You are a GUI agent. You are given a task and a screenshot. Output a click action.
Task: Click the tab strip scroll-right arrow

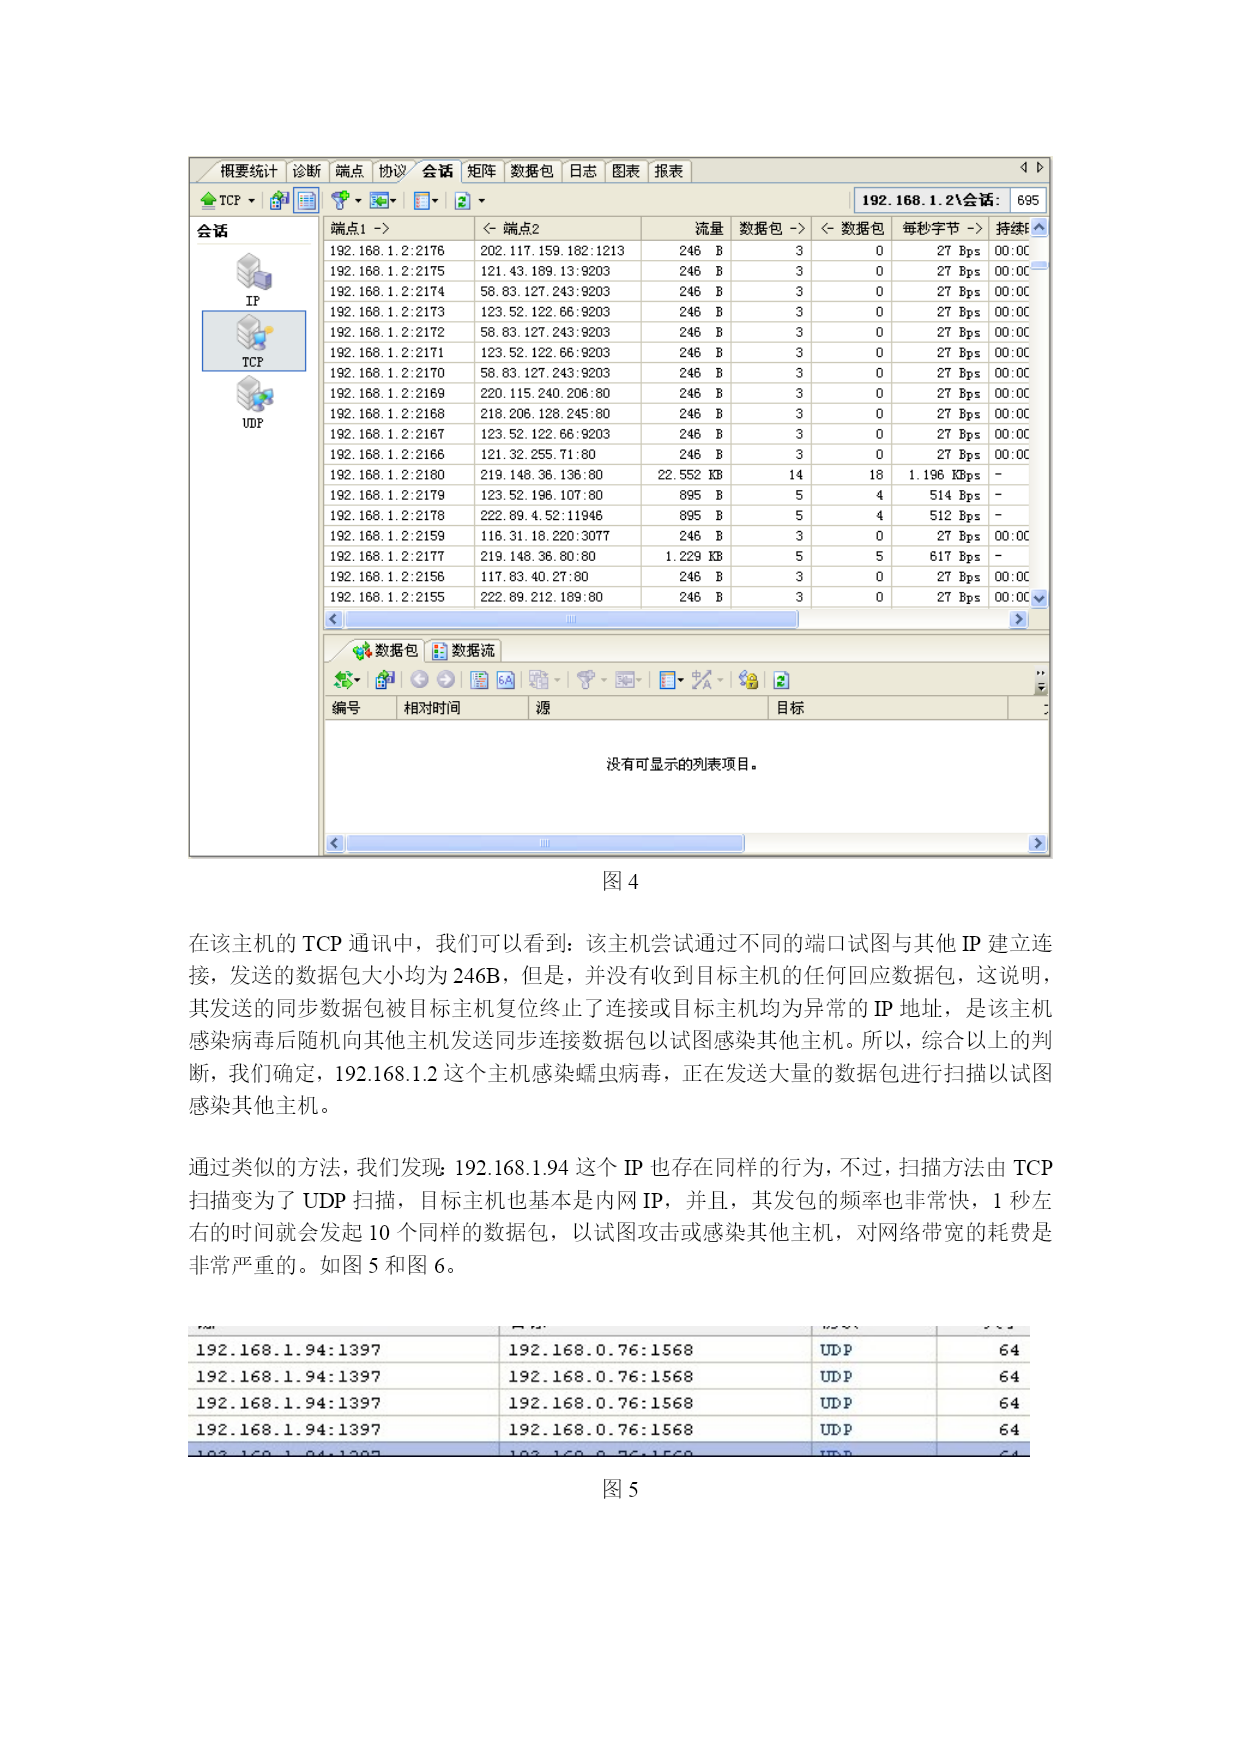[1040, 168]
